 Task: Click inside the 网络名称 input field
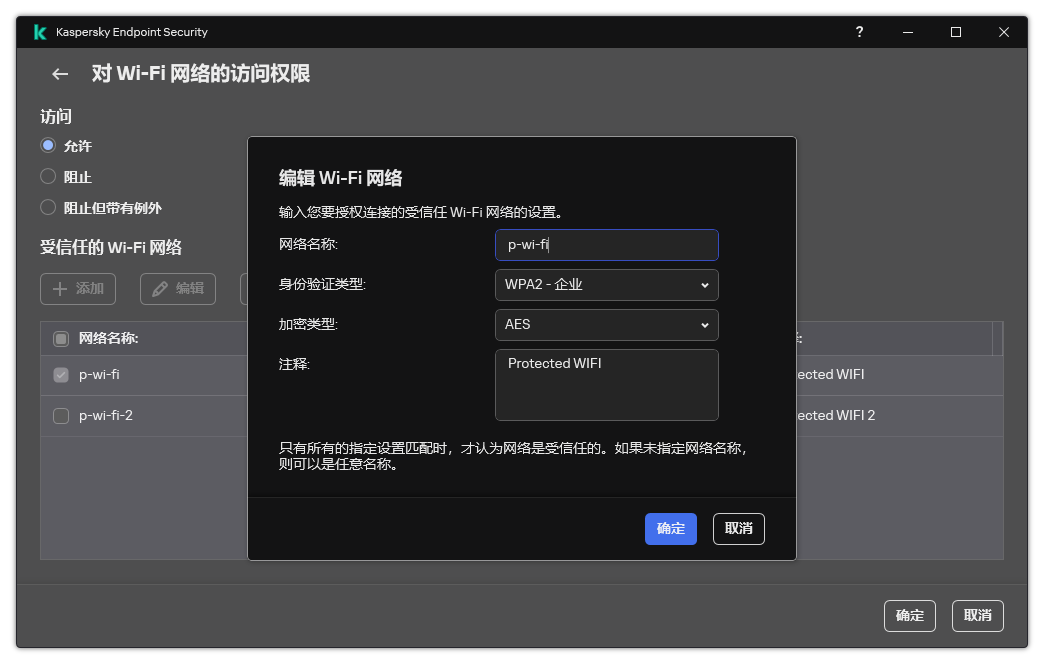coord(606,245)
